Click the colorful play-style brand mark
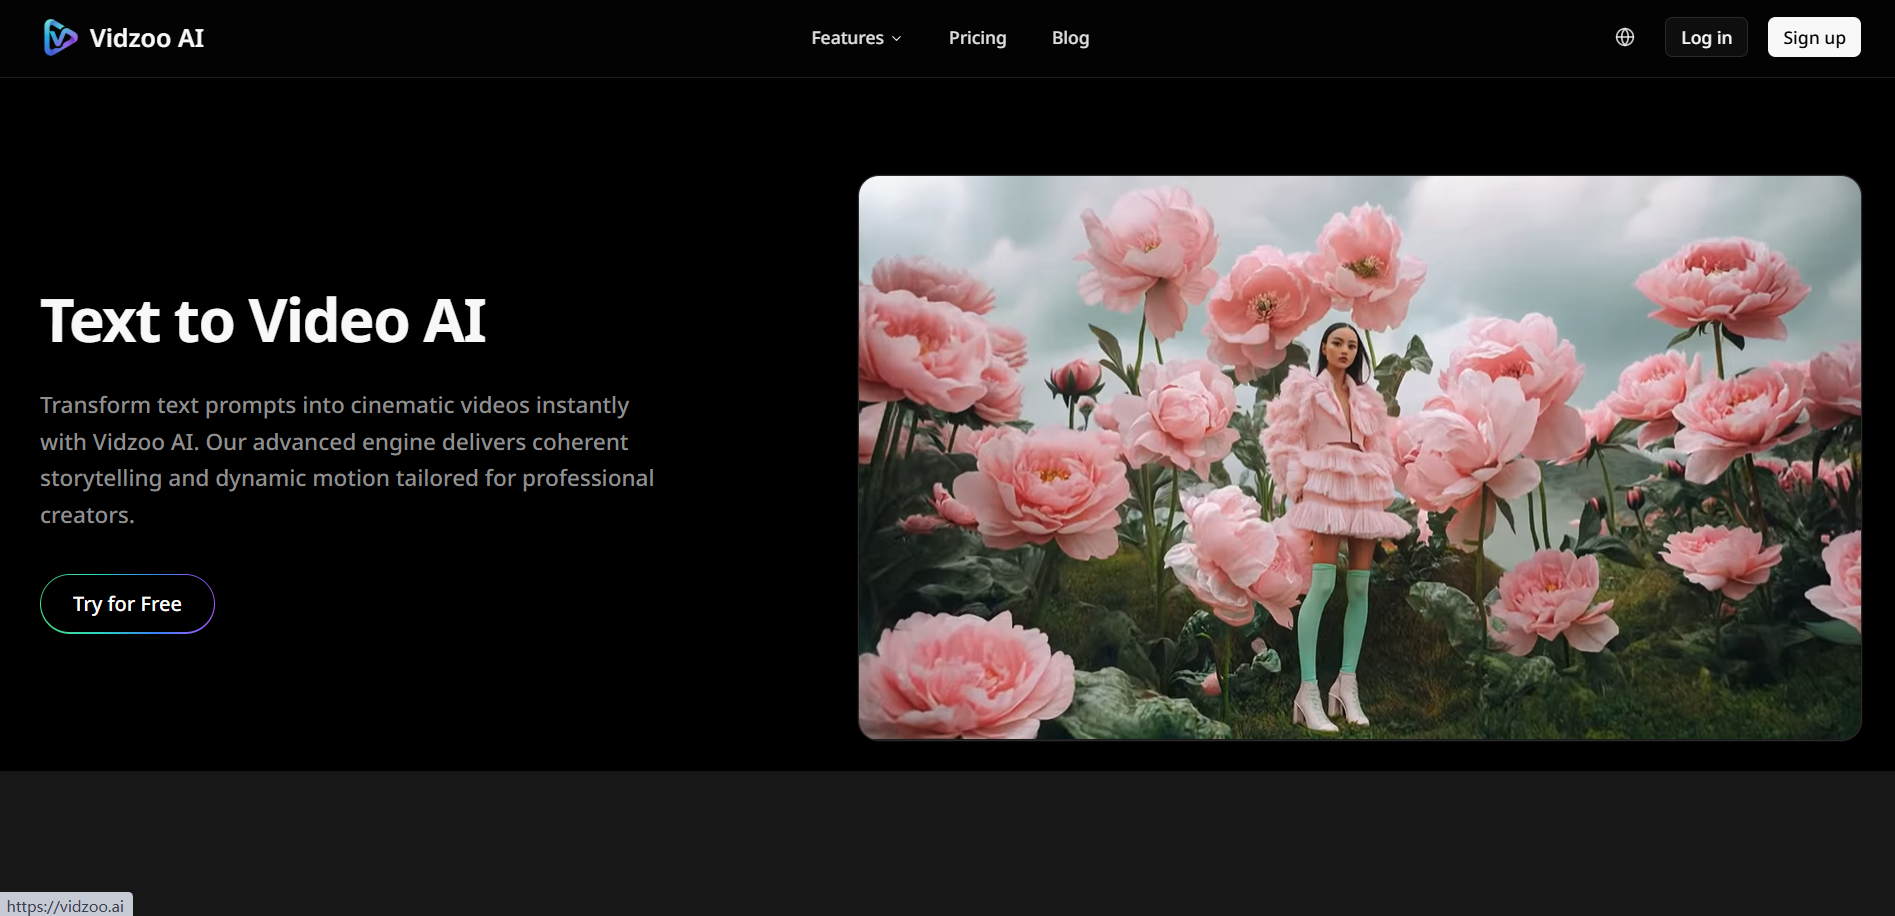Viewport: 1895px width, 916px height. pyautogui.click(x=59, y=37)
